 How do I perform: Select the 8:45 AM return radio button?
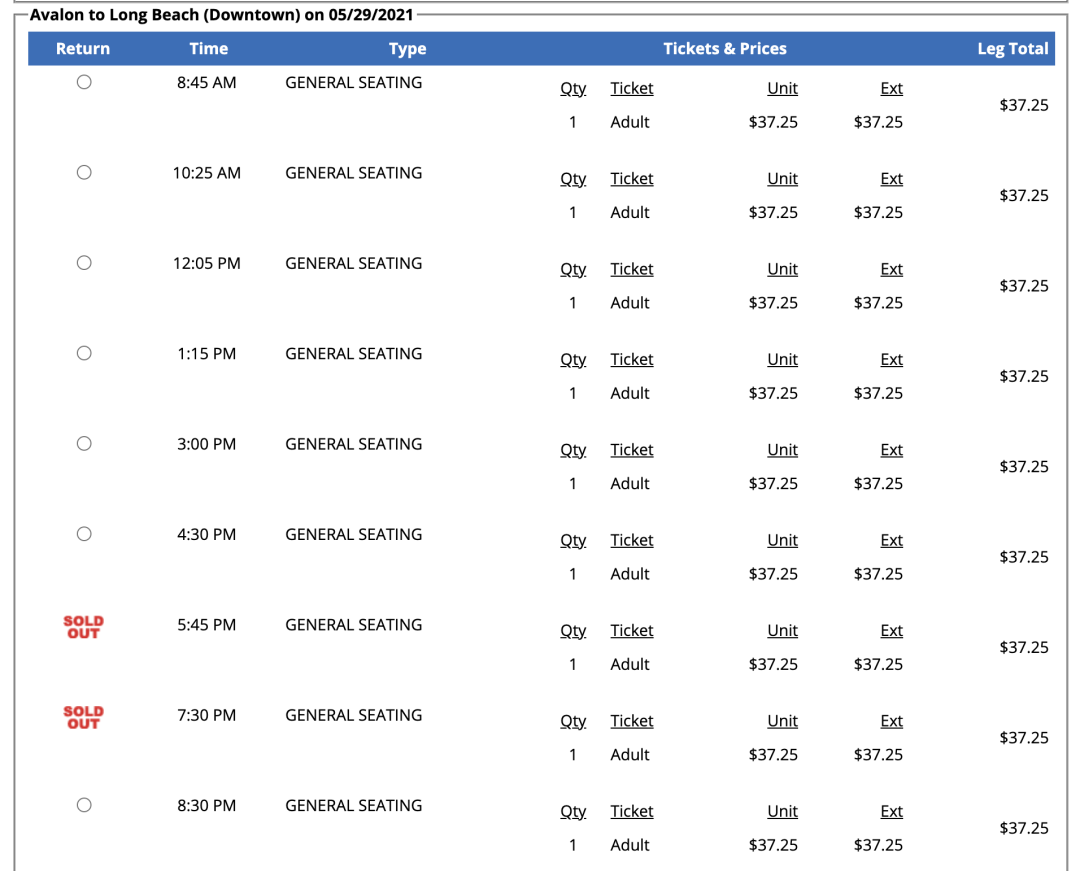[84, 82]
